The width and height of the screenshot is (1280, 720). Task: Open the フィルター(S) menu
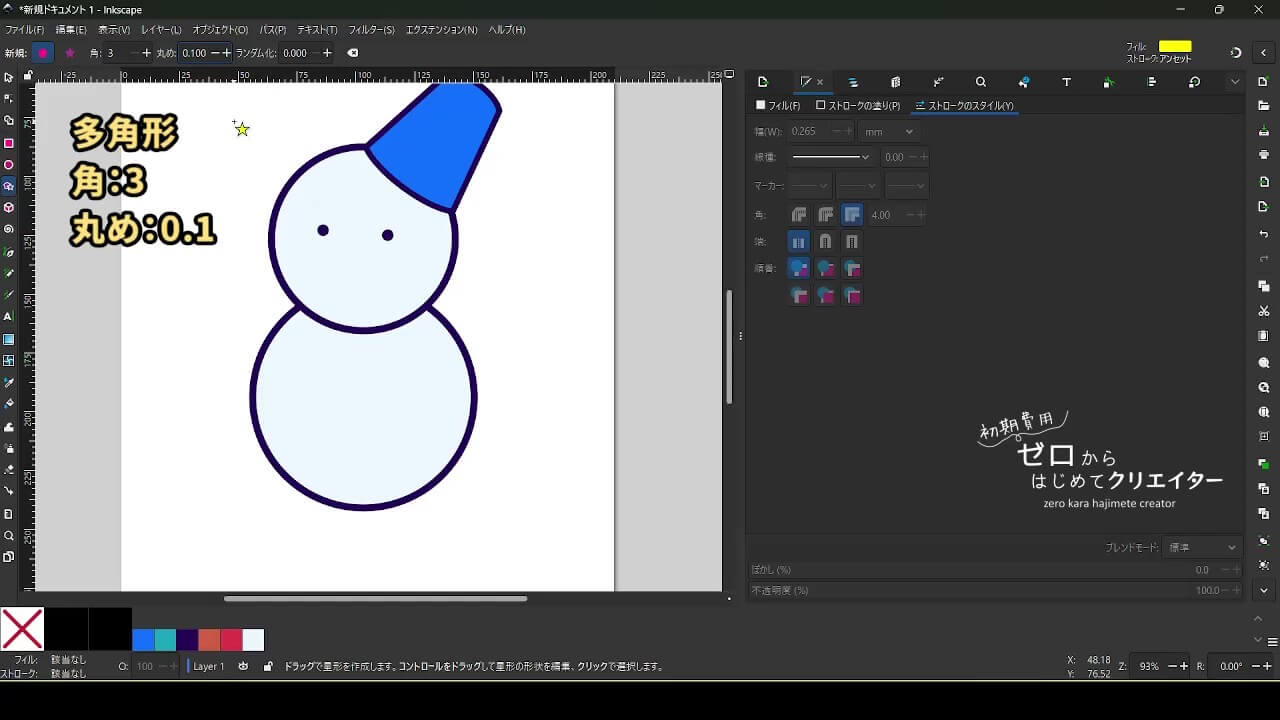[371, 30]
